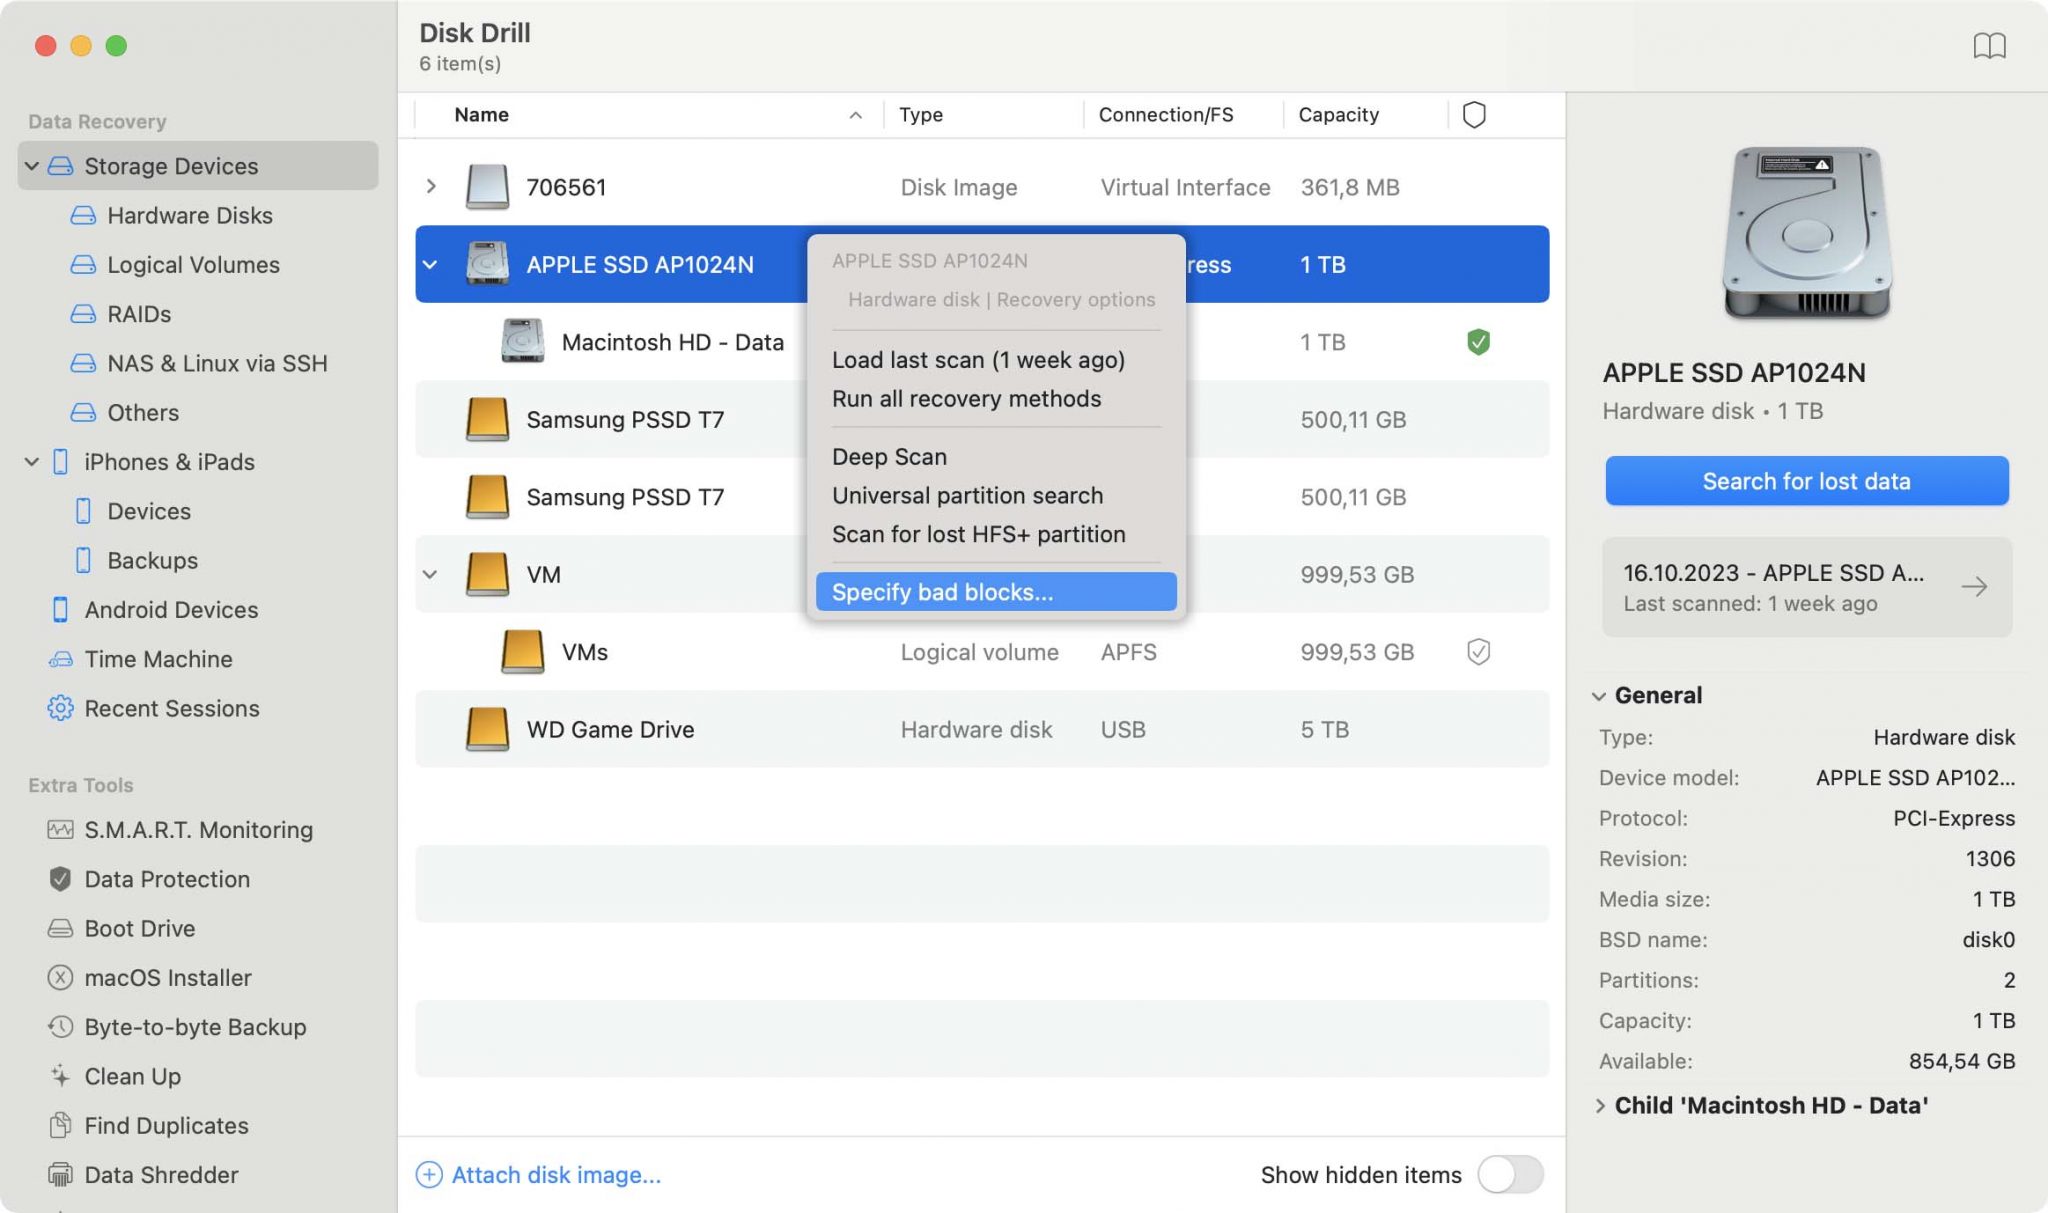Open Data Protection shield icon
The image size is (2048, 1213).
60,879
